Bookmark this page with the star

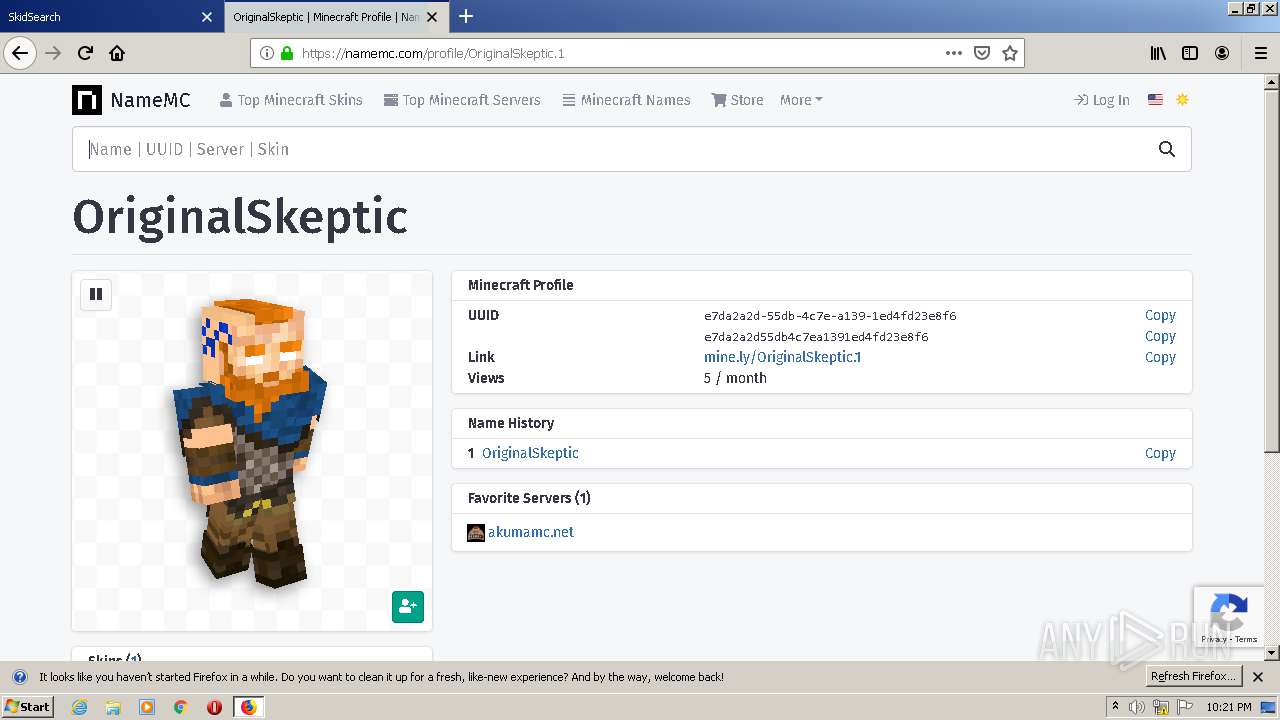point(1010,53)
